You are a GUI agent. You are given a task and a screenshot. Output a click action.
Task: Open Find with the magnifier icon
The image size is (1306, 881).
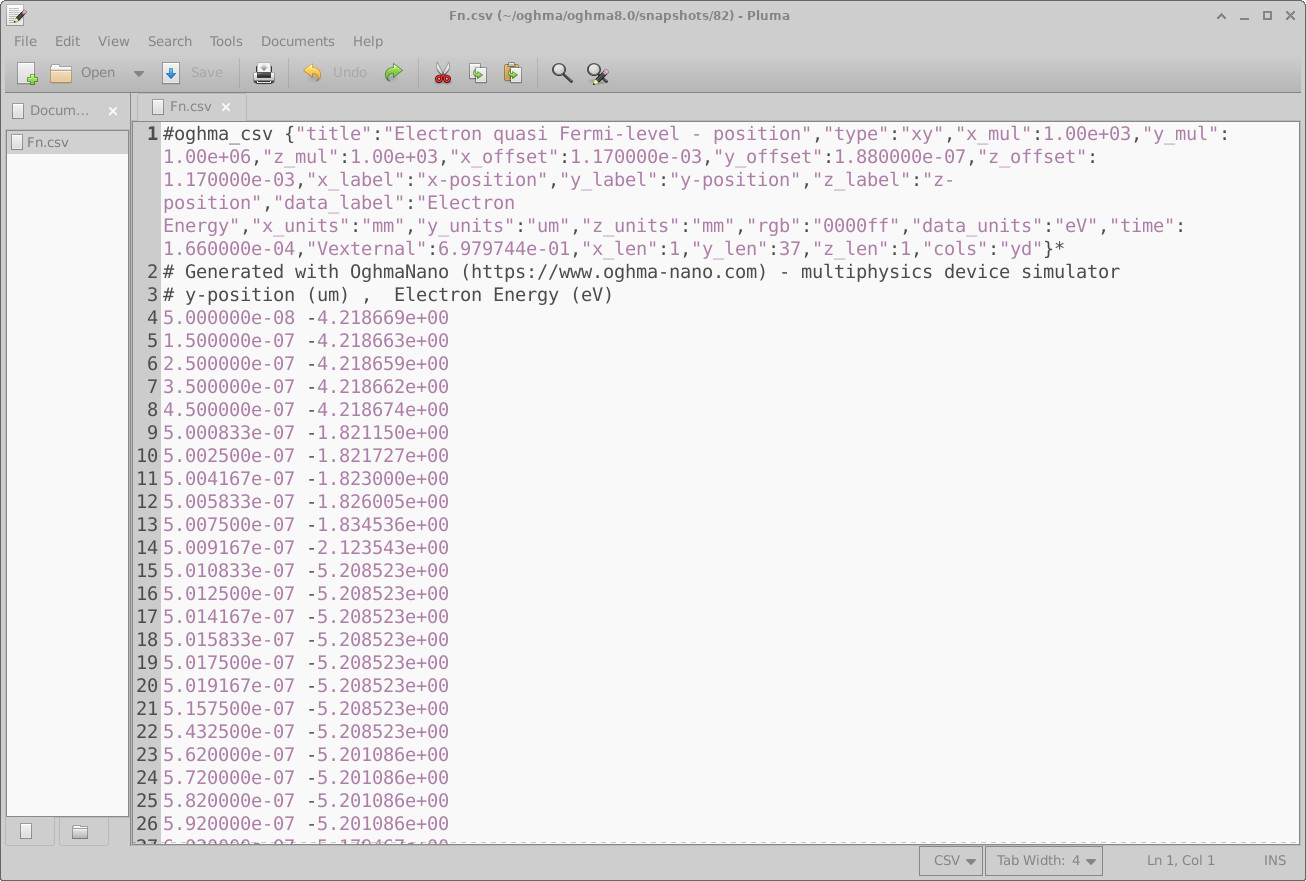pos(562,73)
